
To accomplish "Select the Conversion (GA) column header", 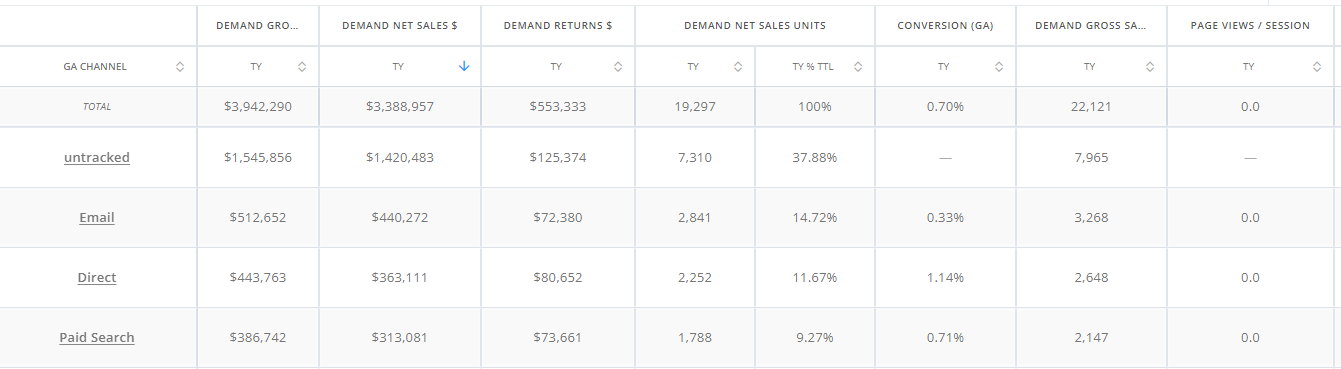I will (x=945, y=25).
